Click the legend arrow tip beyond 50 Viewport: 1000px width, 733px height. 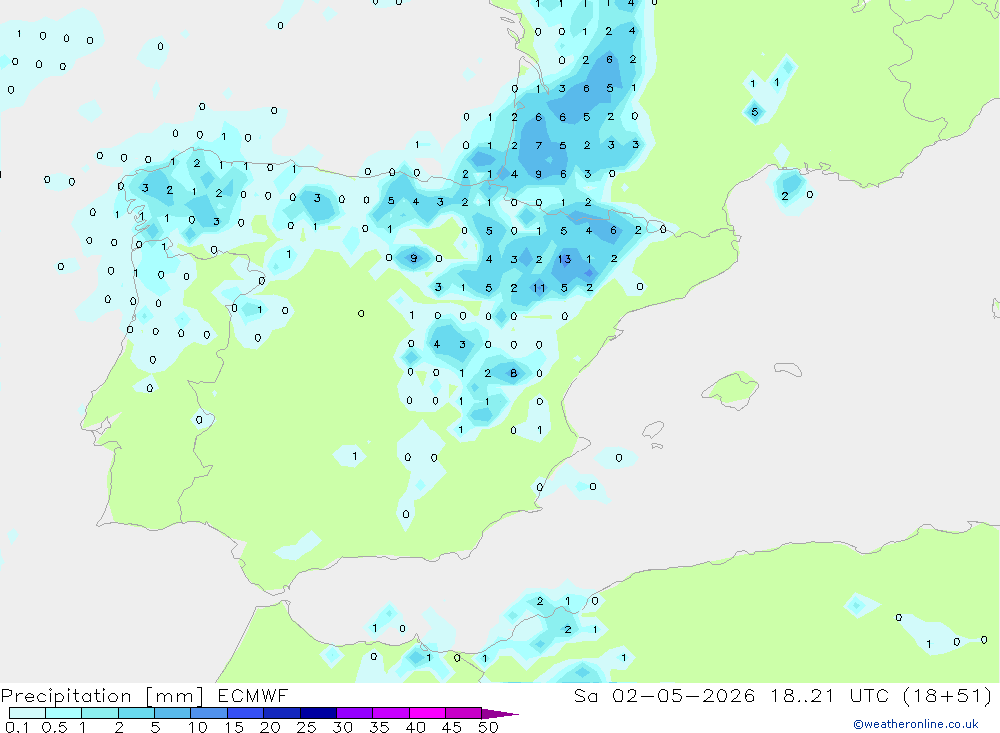pyautogui.click(x=500, y=713)
